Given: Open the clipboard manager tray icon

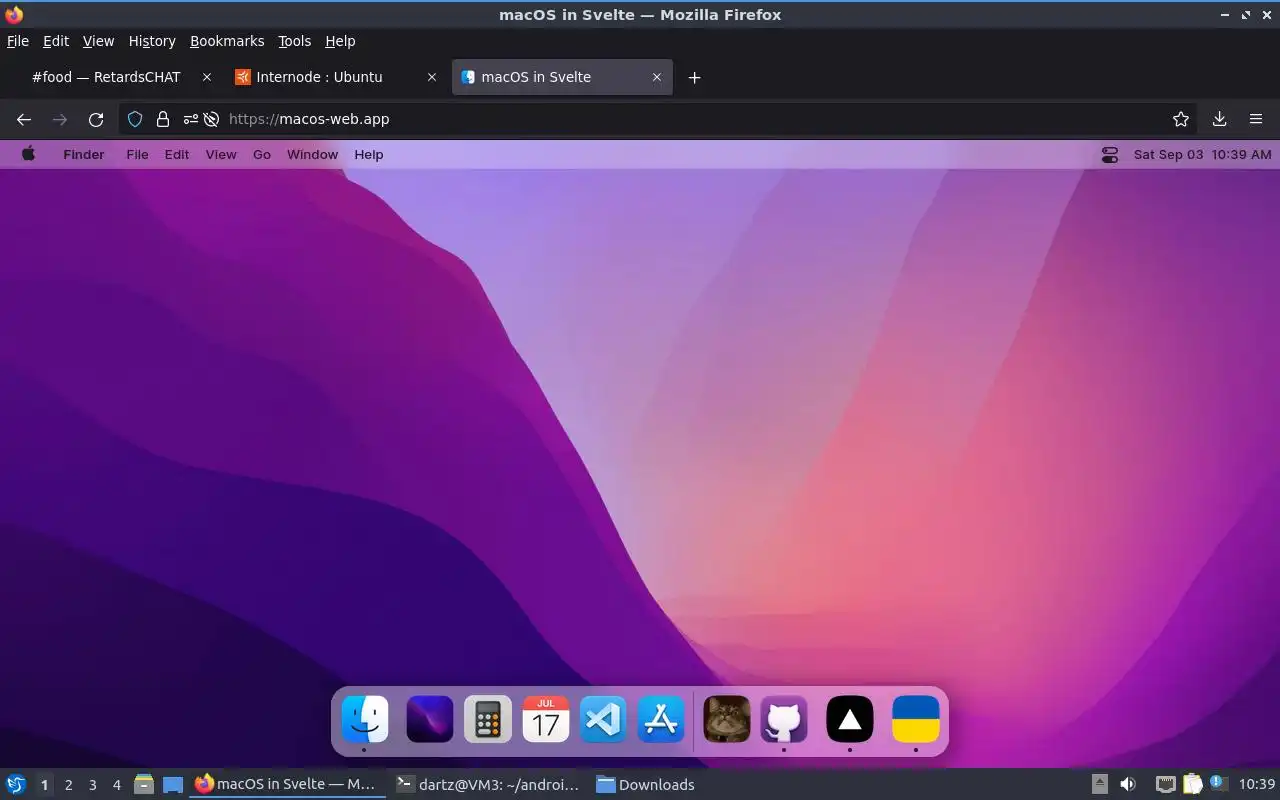Looking at the screenshot, I should [1192, 785].
